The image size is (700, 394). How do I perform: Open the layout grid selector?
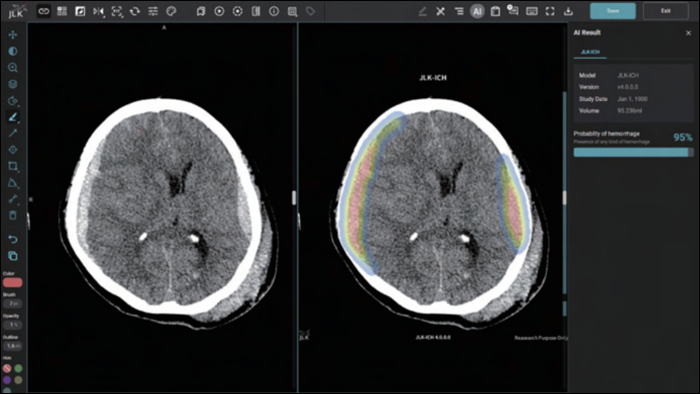coord(62,11)
